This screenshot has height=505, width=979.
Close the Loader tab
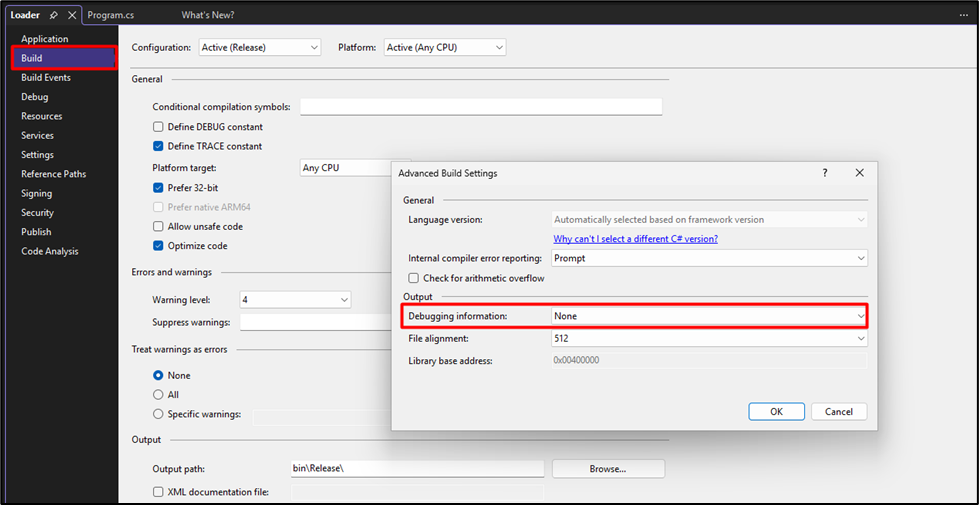[72, 15]
